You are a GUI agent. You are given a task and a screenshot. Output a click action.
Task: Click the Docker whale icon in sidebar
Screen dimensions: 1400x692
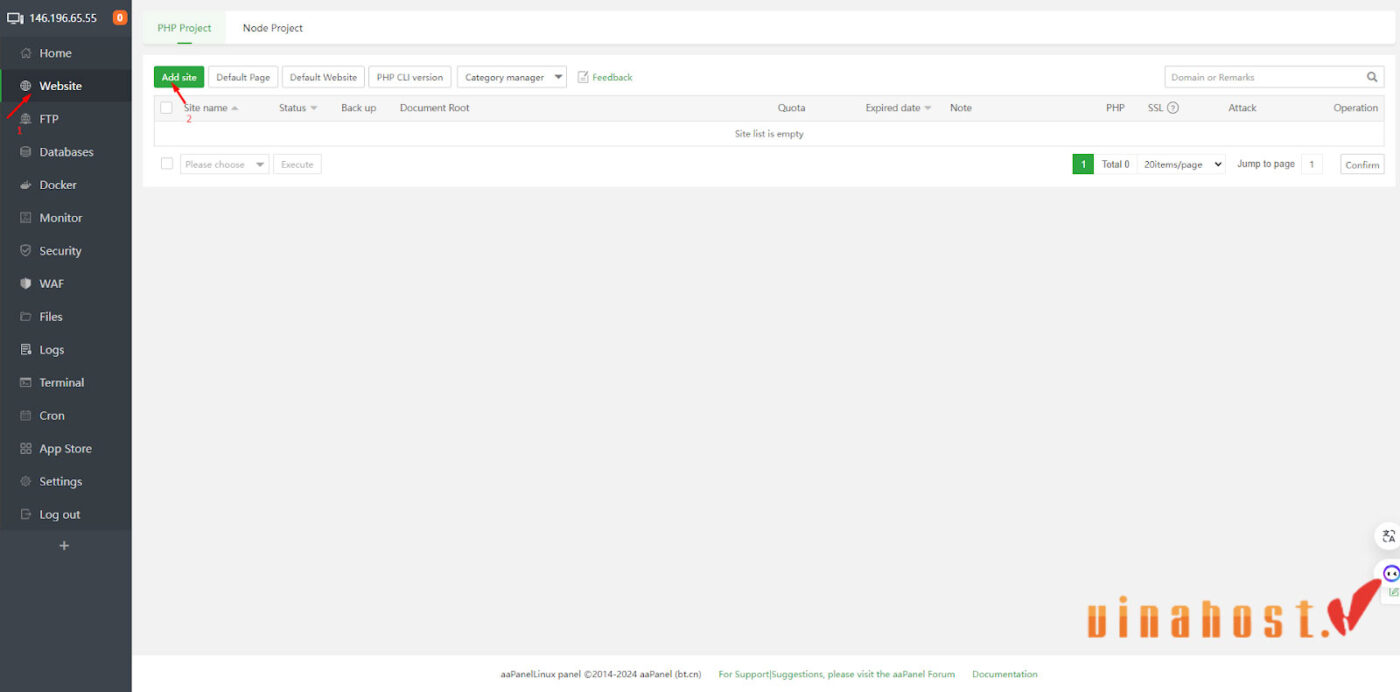pos(26,185)
